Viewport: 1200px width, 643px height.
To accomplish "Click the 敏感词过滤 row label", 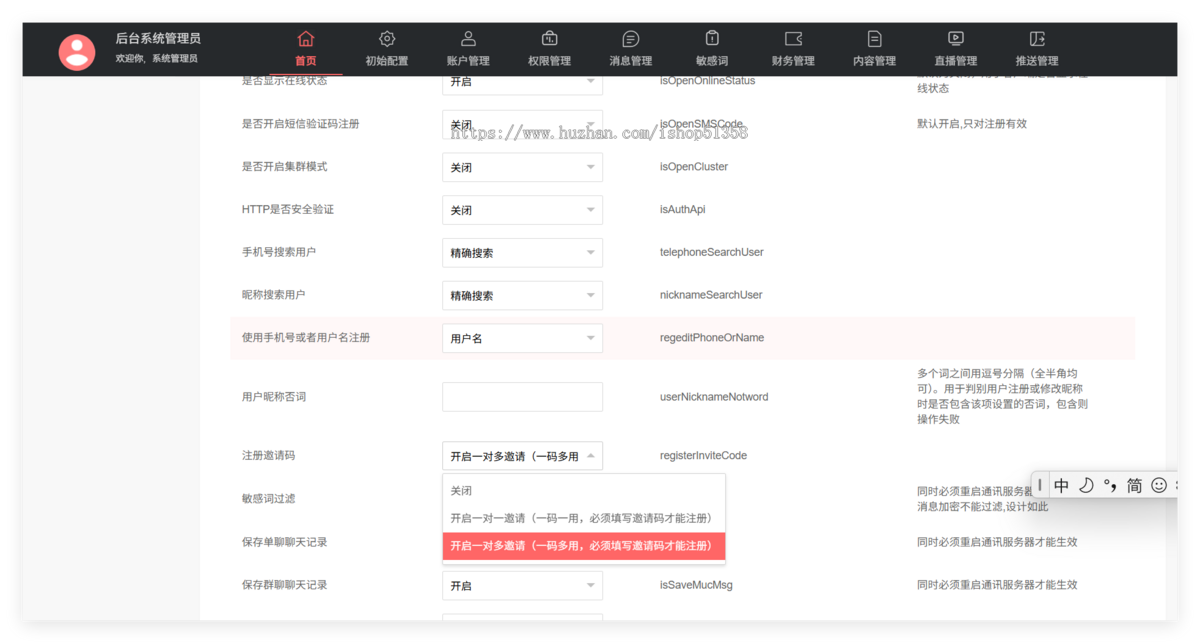I will pyautogui.click(x=268, y=498).
